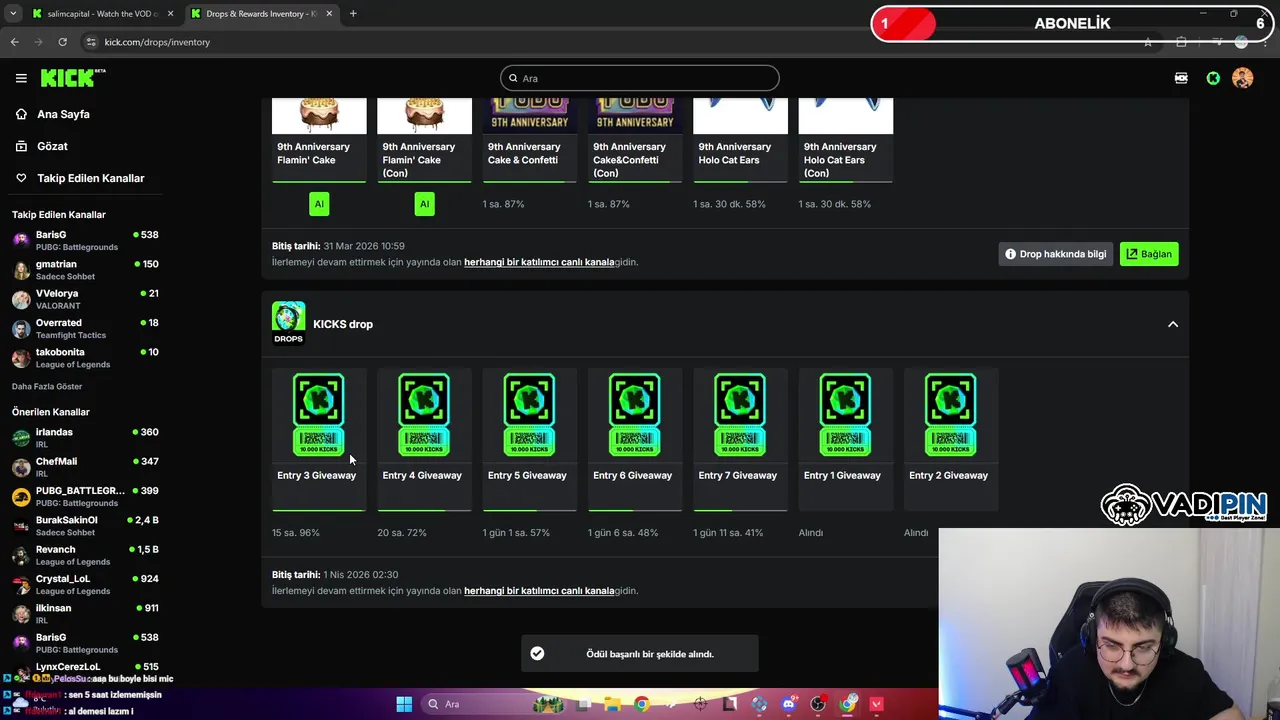Open ilkinsan recommended channel
1280x720 pixels.
[85, 613]
